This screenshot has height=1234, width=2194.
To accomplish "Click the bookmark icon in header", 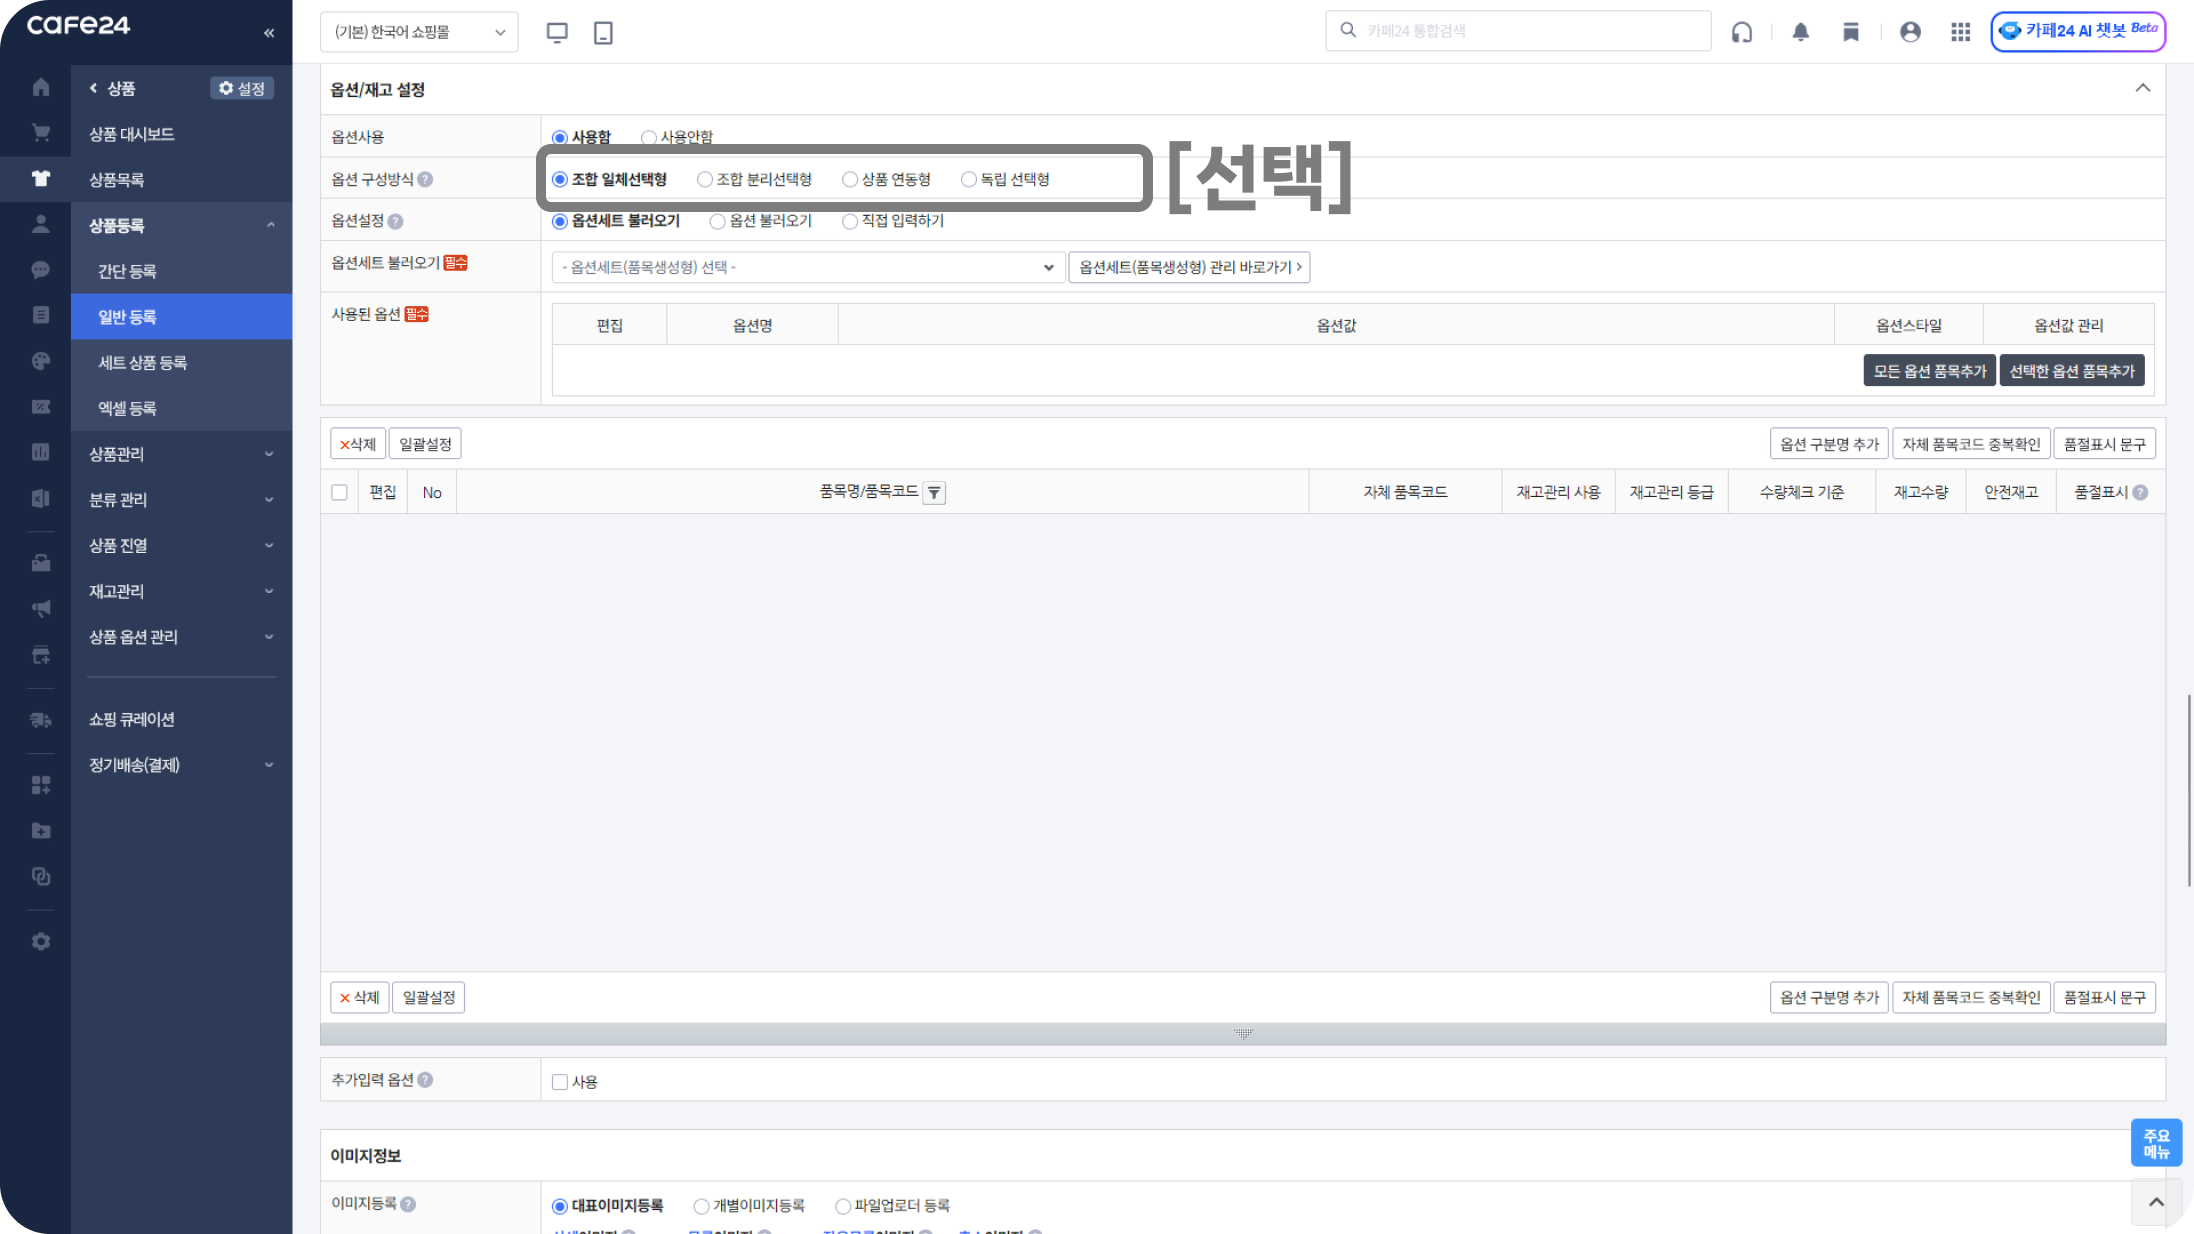I will (1850, 32).
